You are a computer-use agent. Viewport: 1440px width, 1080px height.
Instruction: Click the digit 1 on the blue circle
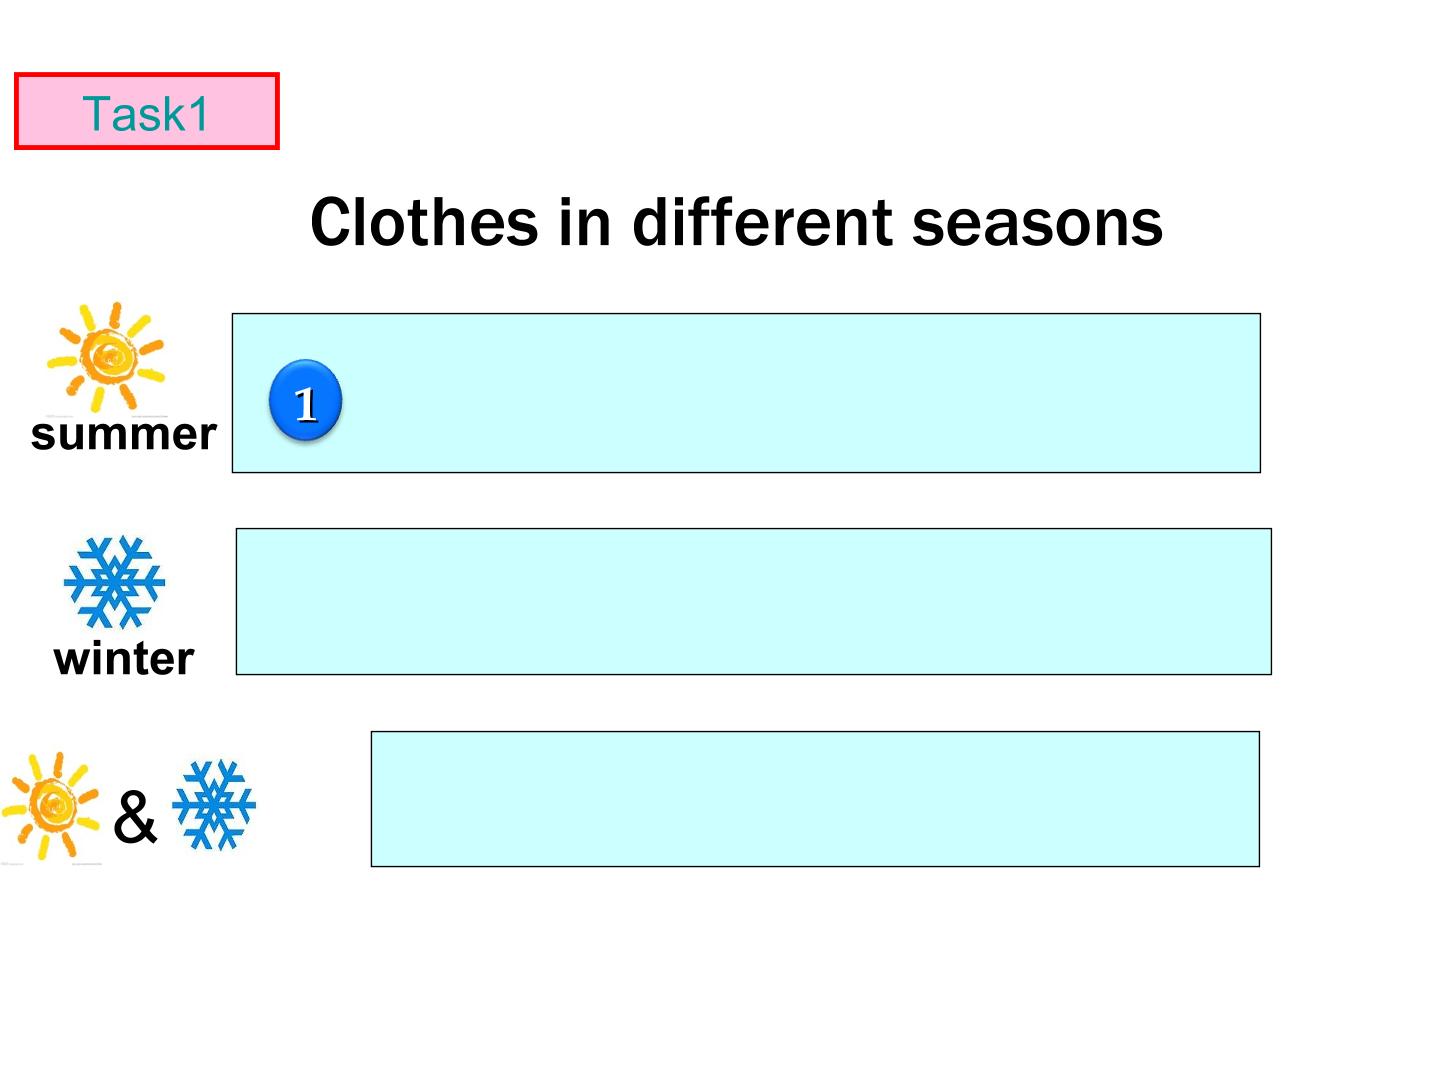click(306, 403)
